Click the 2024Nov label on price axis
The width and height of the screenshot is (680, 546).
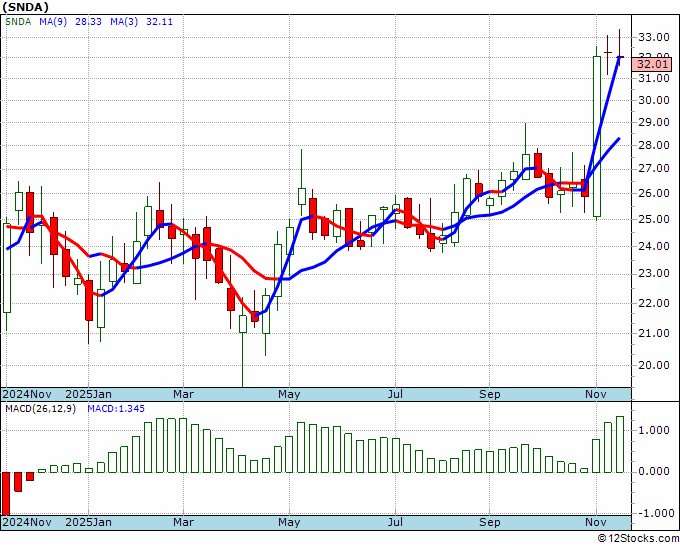click(27, 394)
